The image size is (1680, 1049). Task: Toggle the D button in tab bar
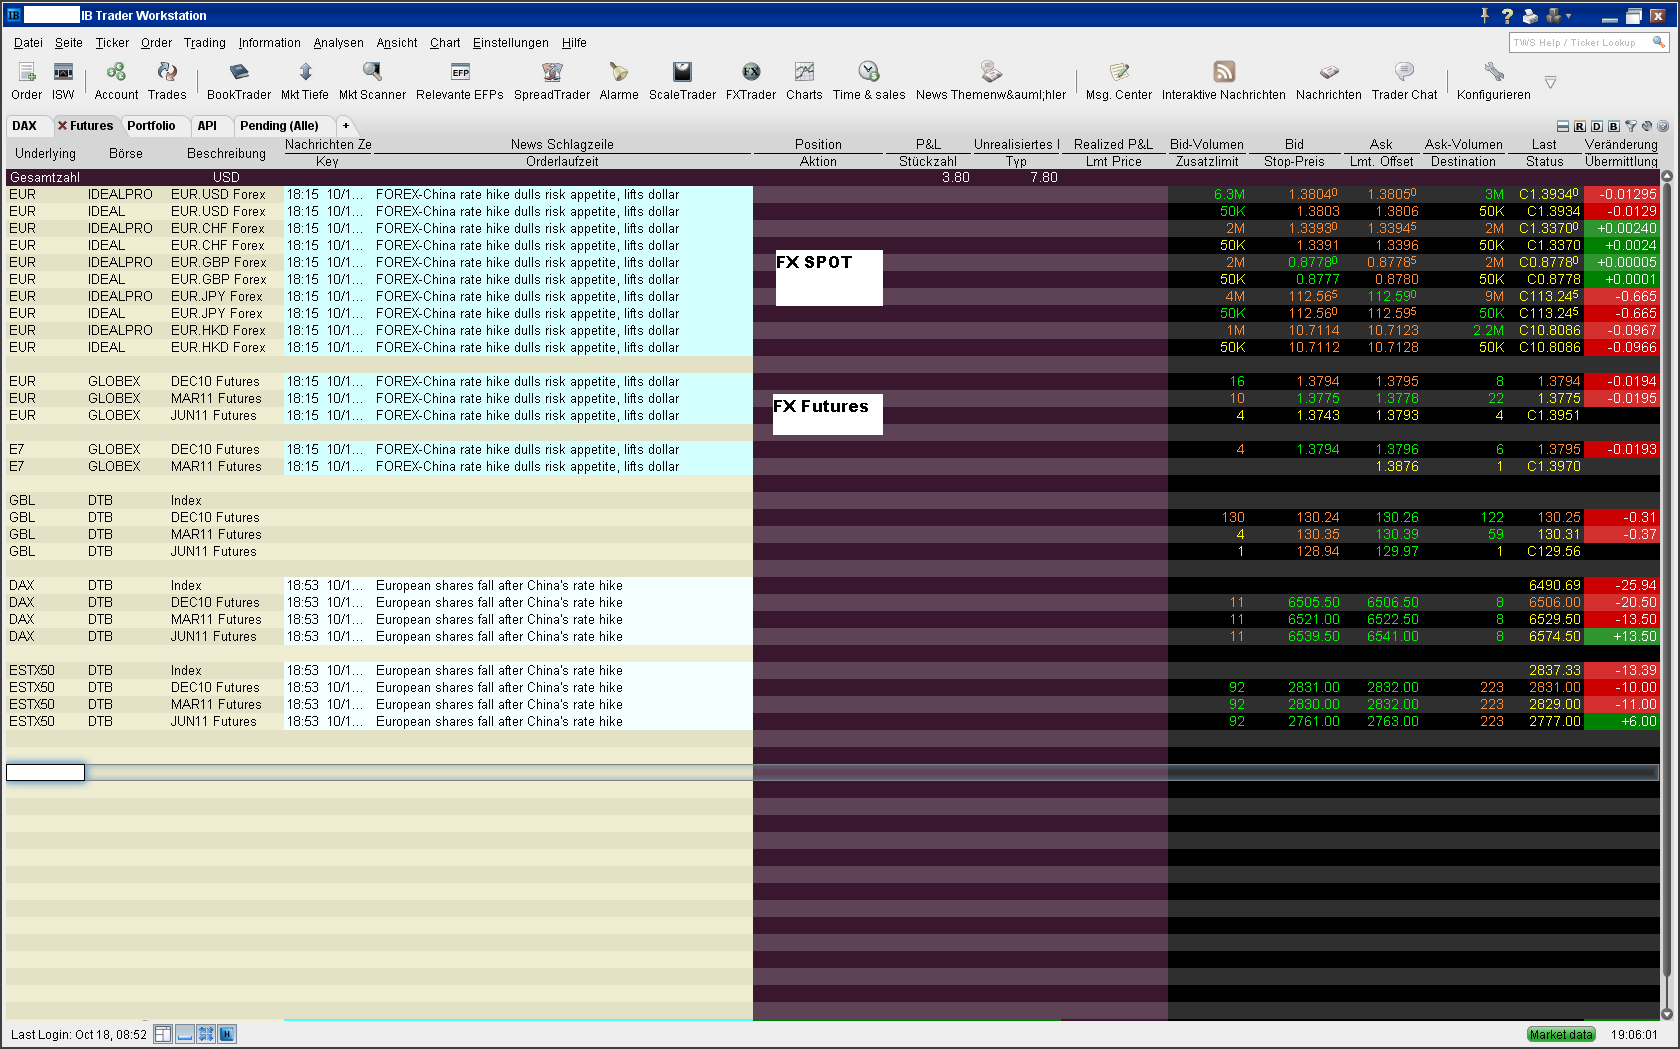(x=1597, y=126)
